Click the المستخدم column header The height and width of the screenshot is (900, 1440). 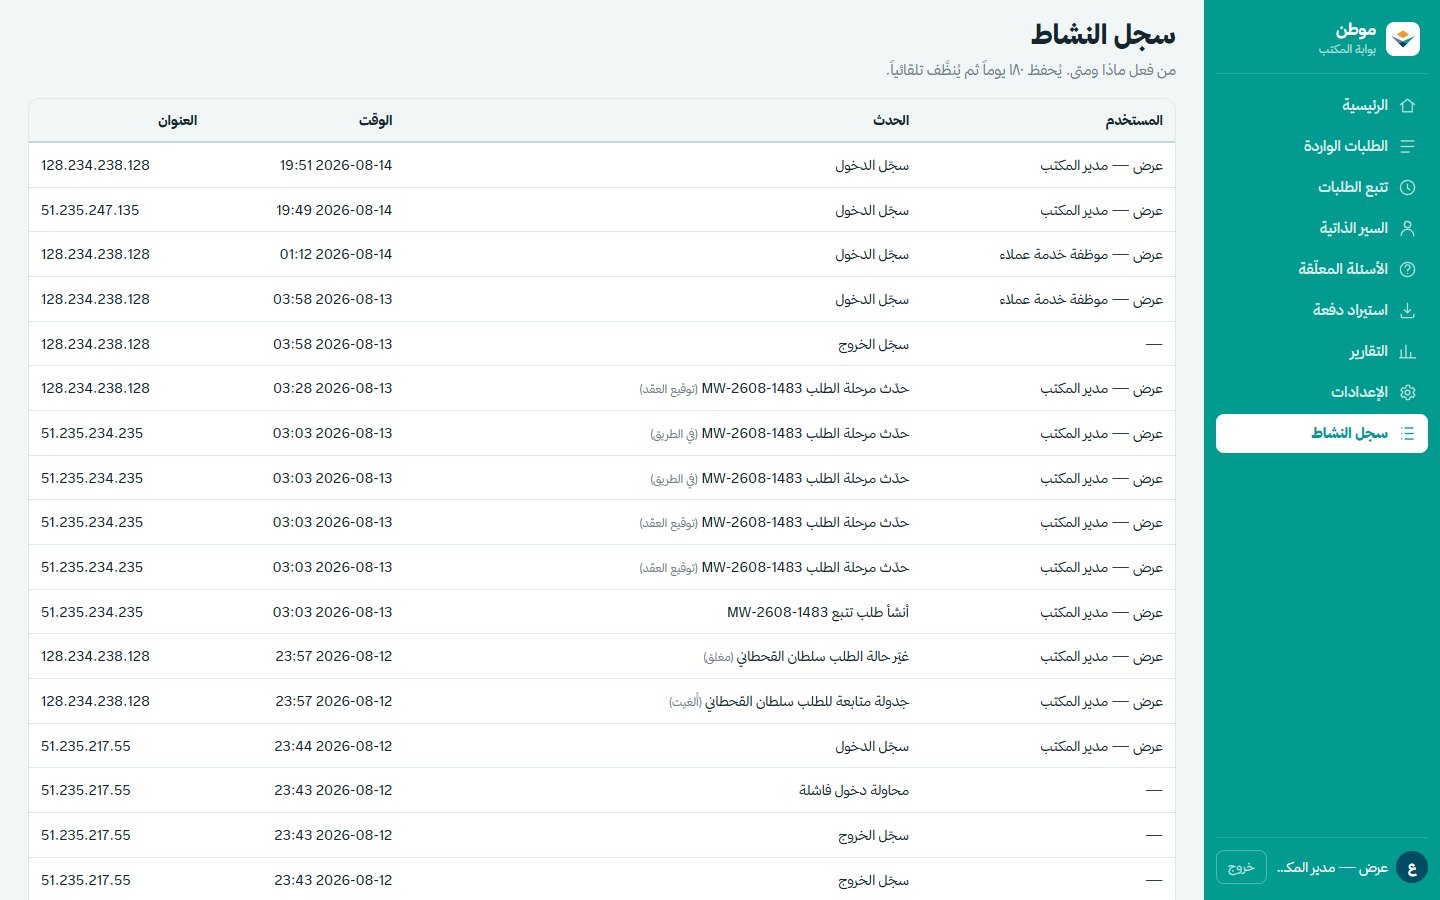(x=1134, y=121)
